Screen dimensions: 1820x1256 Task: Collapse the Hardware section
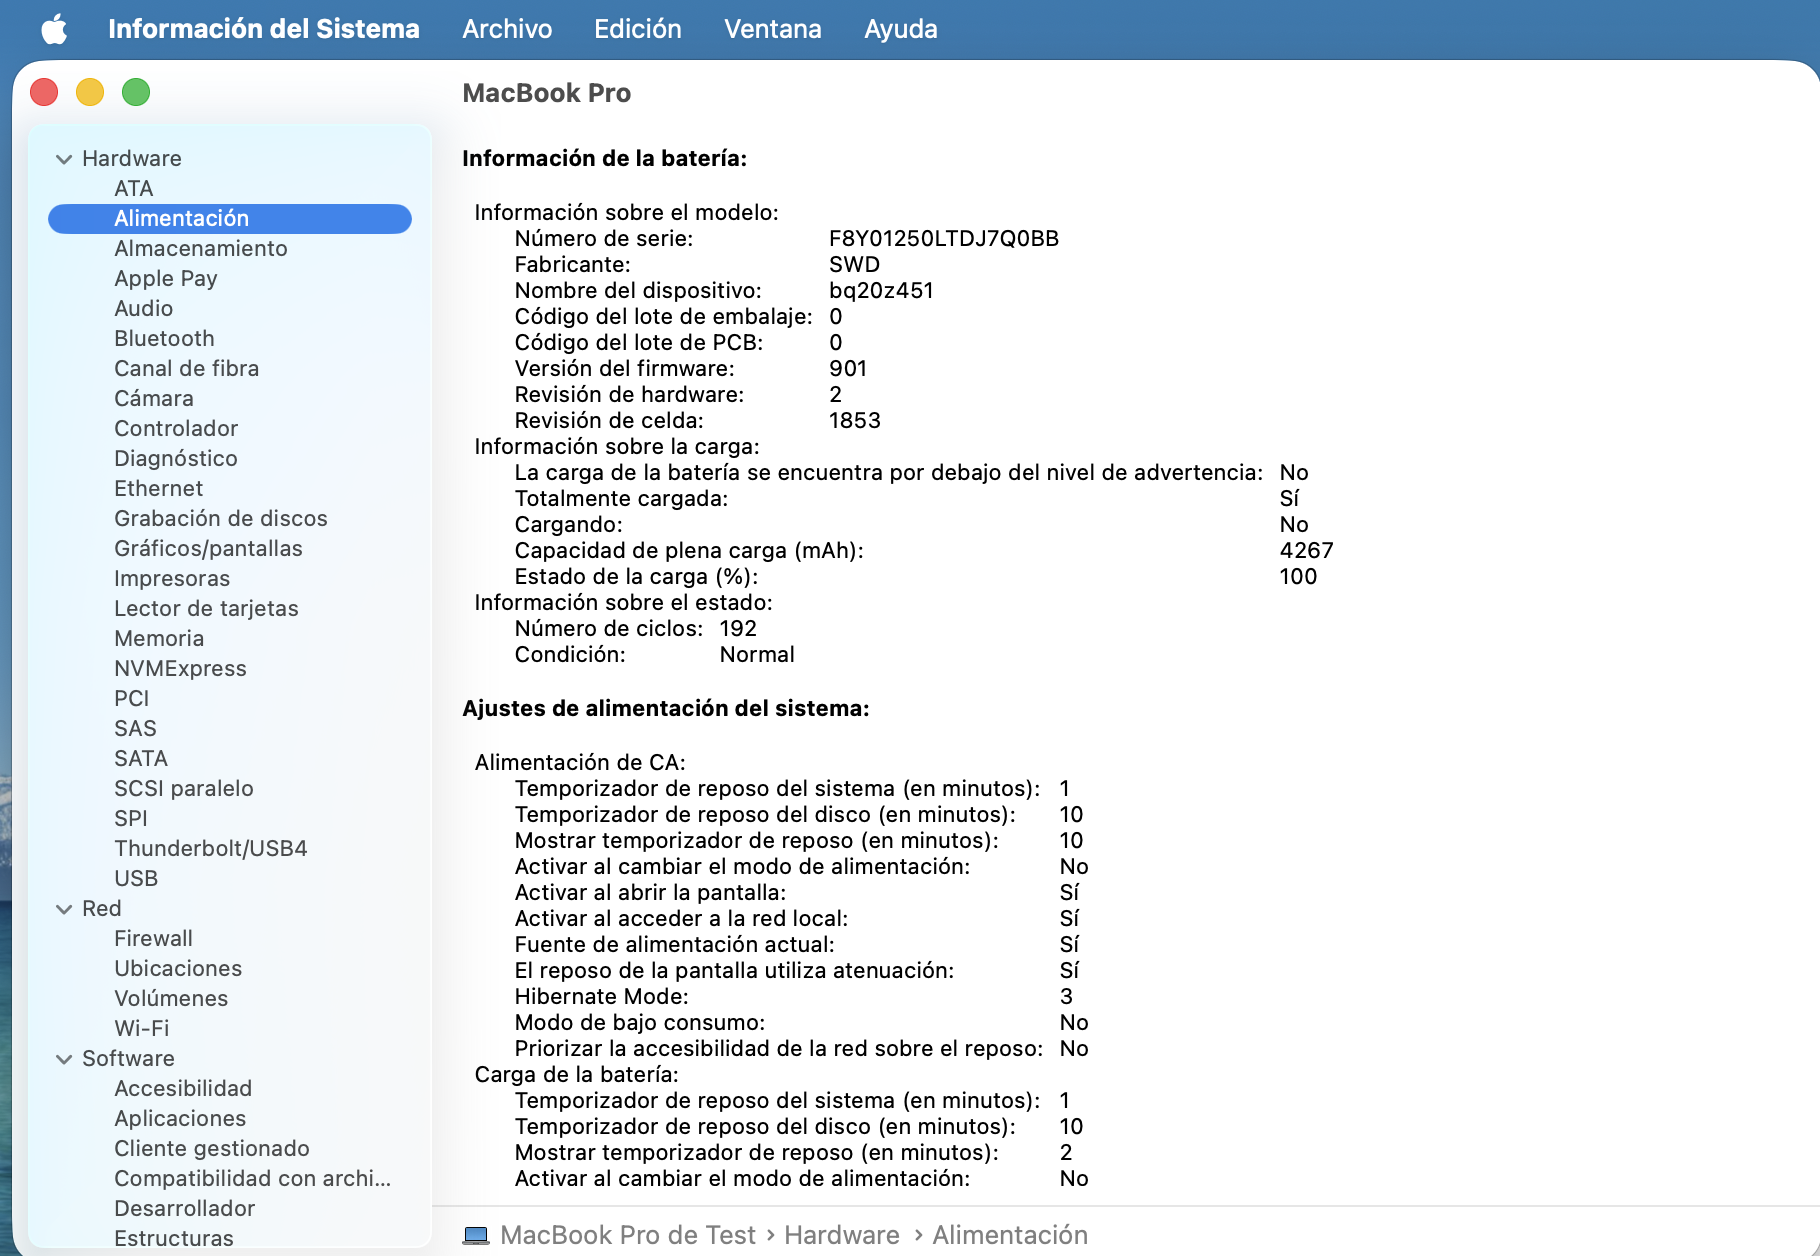click(x=64, y=159)
